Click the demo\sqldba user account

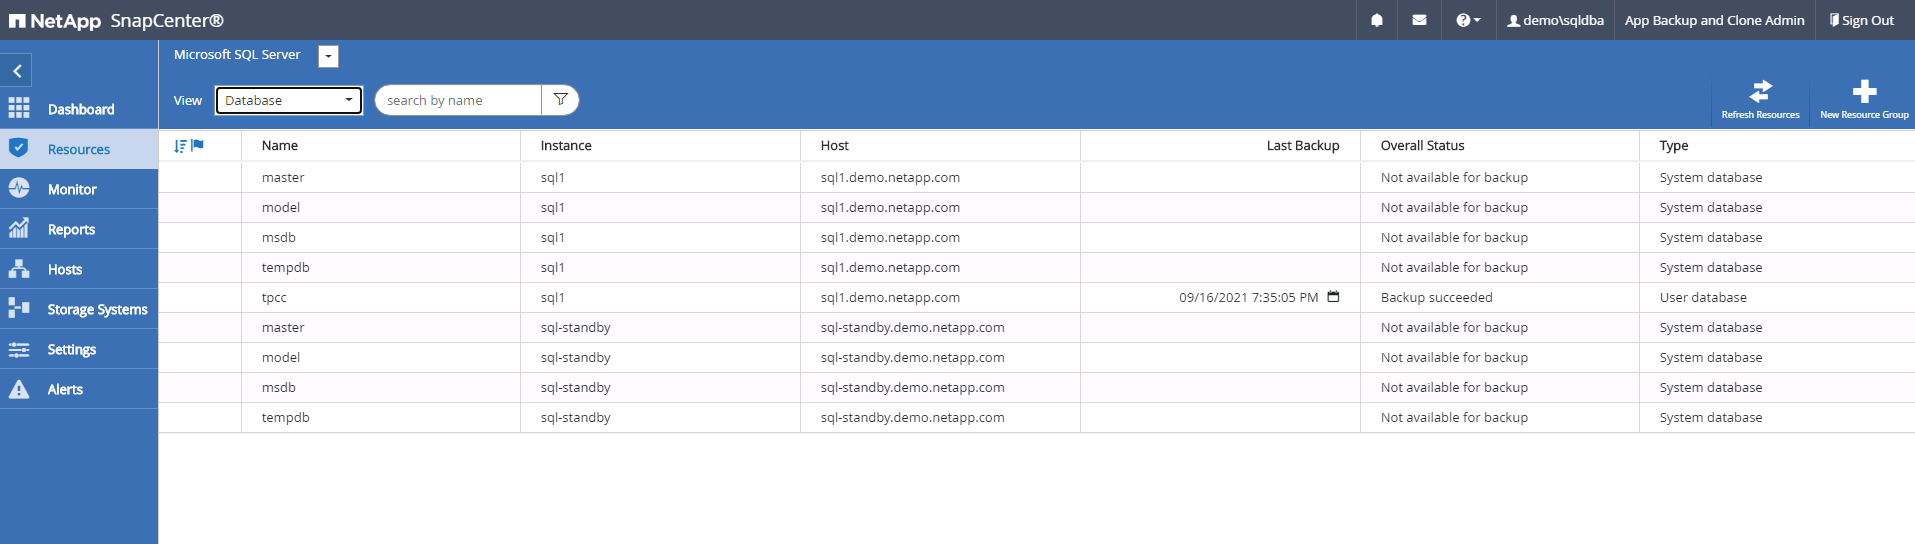coord(1555,20)
